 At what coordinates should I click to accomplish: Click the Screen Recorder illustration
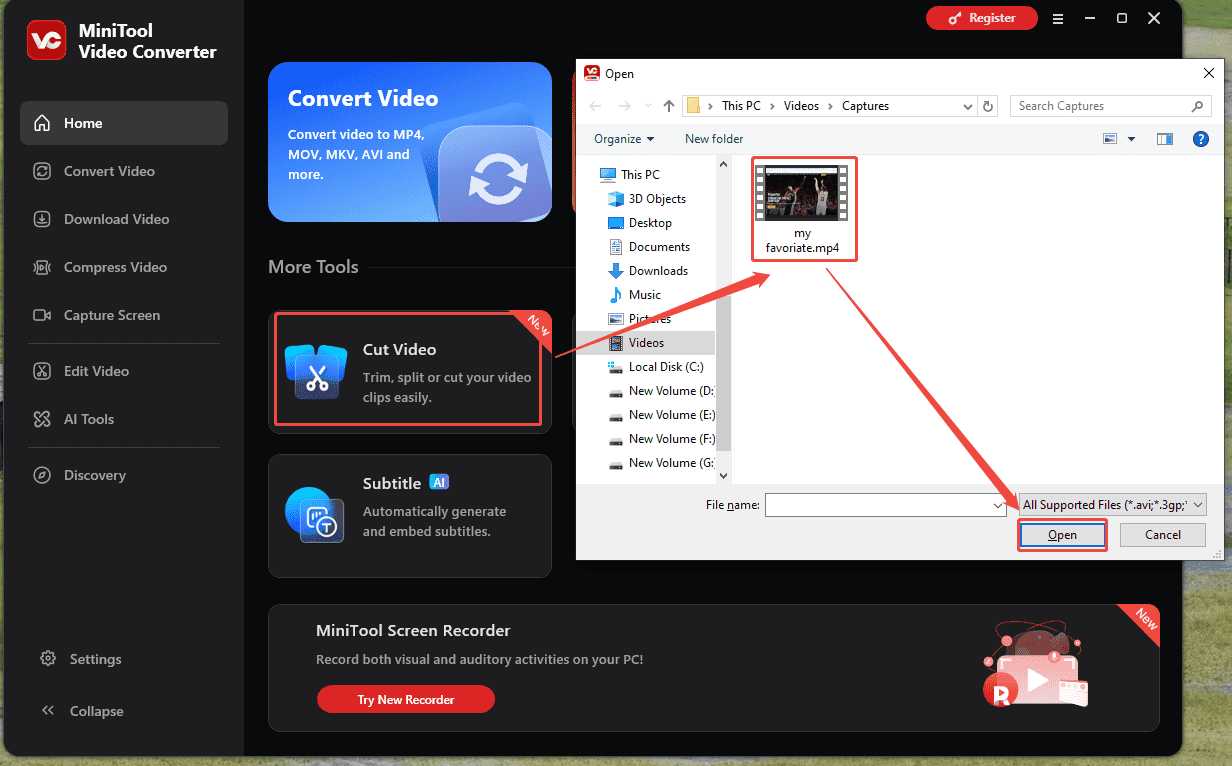(x=1035, y=666)
